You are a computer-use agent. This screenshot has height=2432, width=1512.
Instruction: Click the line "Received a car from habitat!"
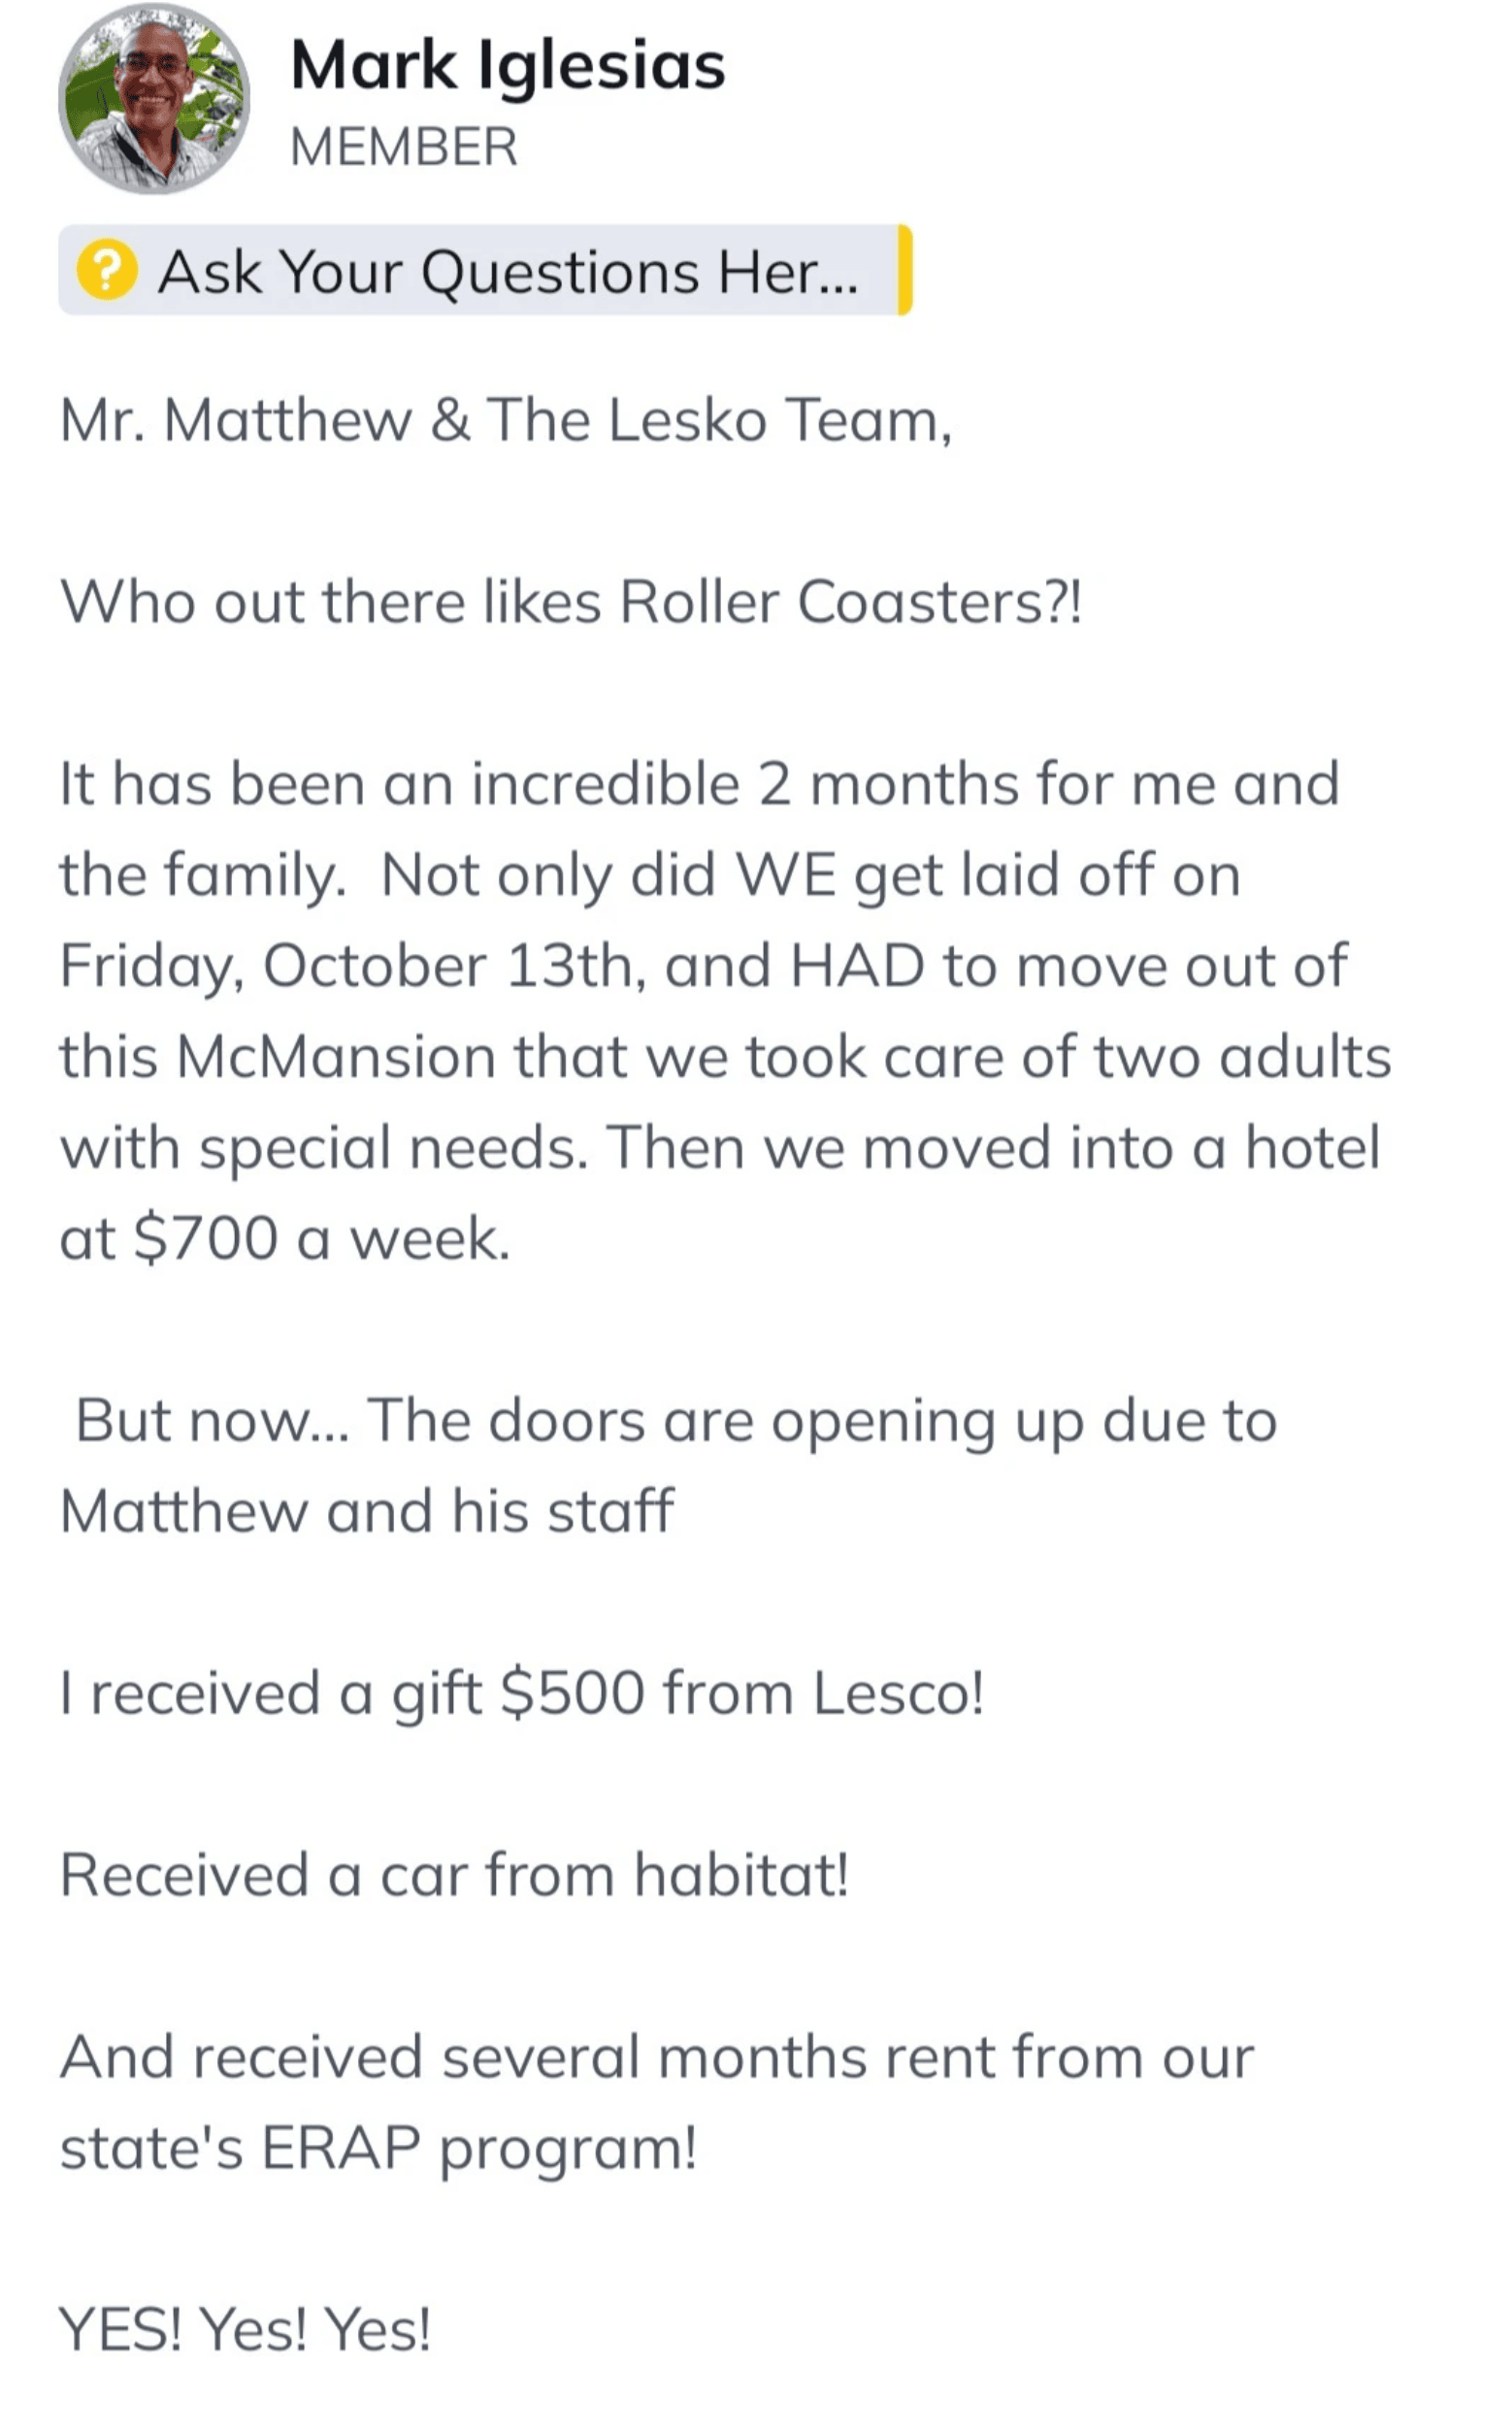454,1875
